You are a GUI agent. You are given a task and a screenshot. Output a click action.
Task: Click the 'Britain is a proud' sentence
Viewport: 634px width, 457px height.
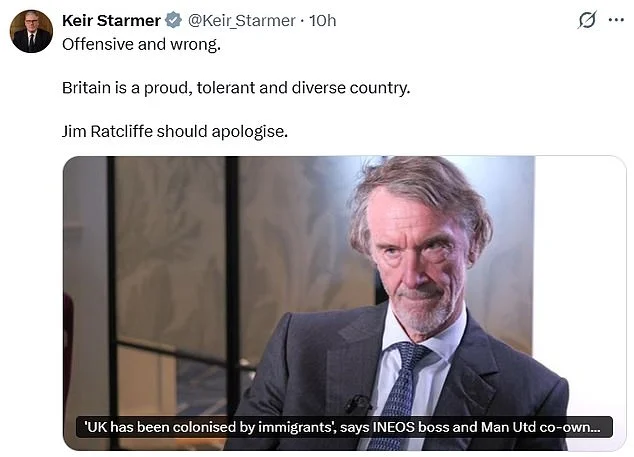click(236, 87)
